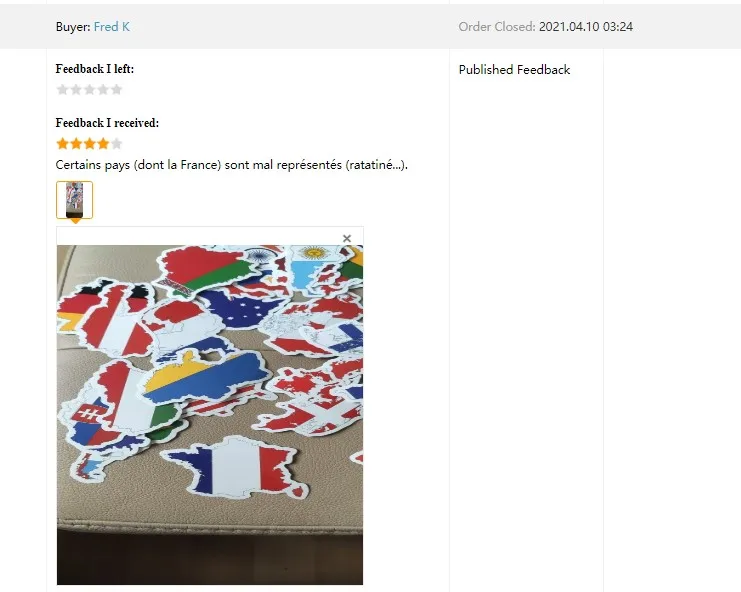
Task: Click first orange star in received feedback
Action: pos(62,144)
